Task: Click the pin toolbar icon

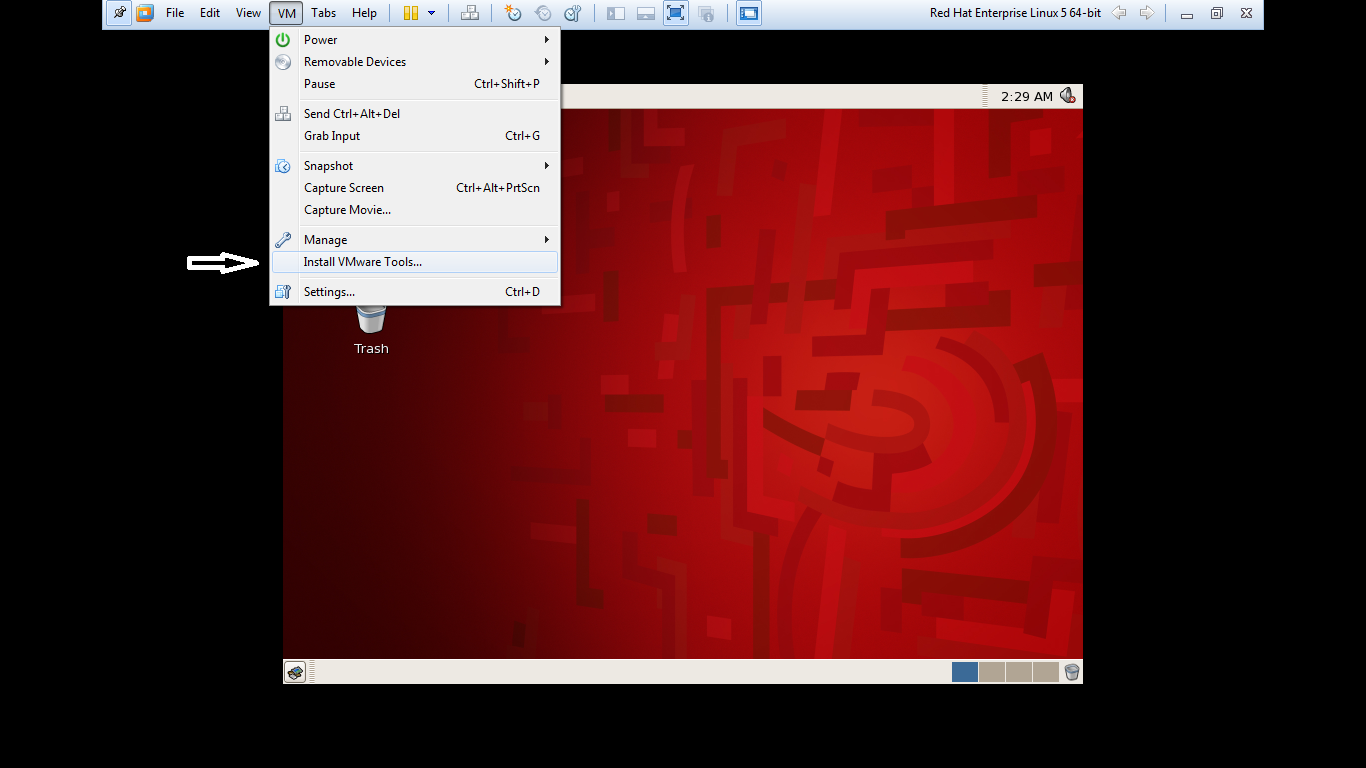Action: point(119,13)
